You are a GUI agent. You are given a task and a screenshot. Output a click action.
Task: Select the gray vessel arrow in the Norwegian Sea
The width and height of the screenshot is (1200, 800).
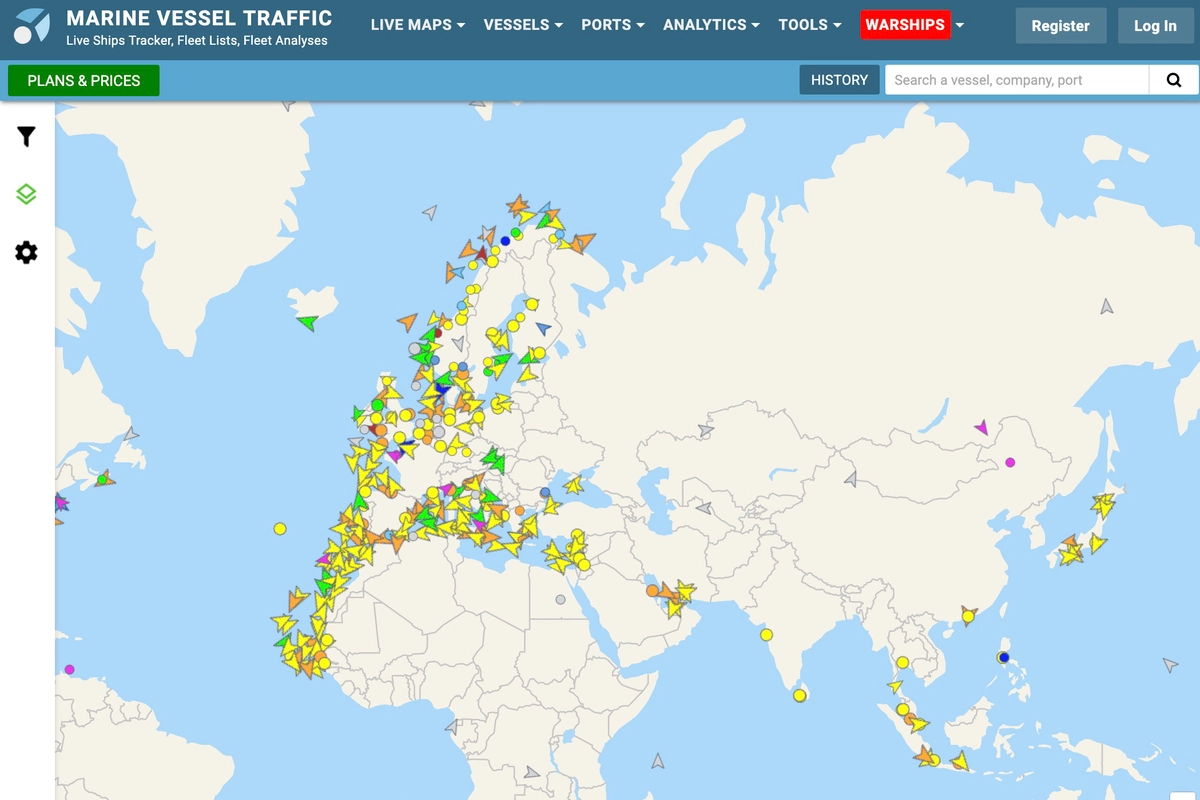(x=430, y=212)
